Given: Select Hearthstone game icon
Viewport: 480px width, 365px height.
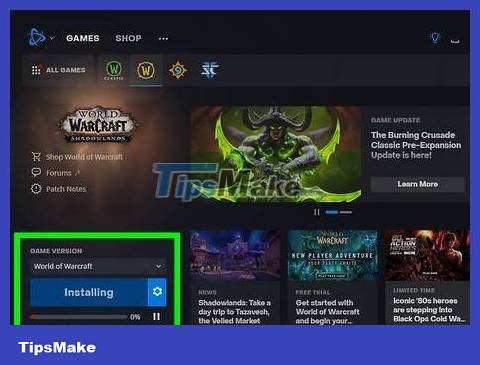Looking at the screenshot, I should coord(178,70).
